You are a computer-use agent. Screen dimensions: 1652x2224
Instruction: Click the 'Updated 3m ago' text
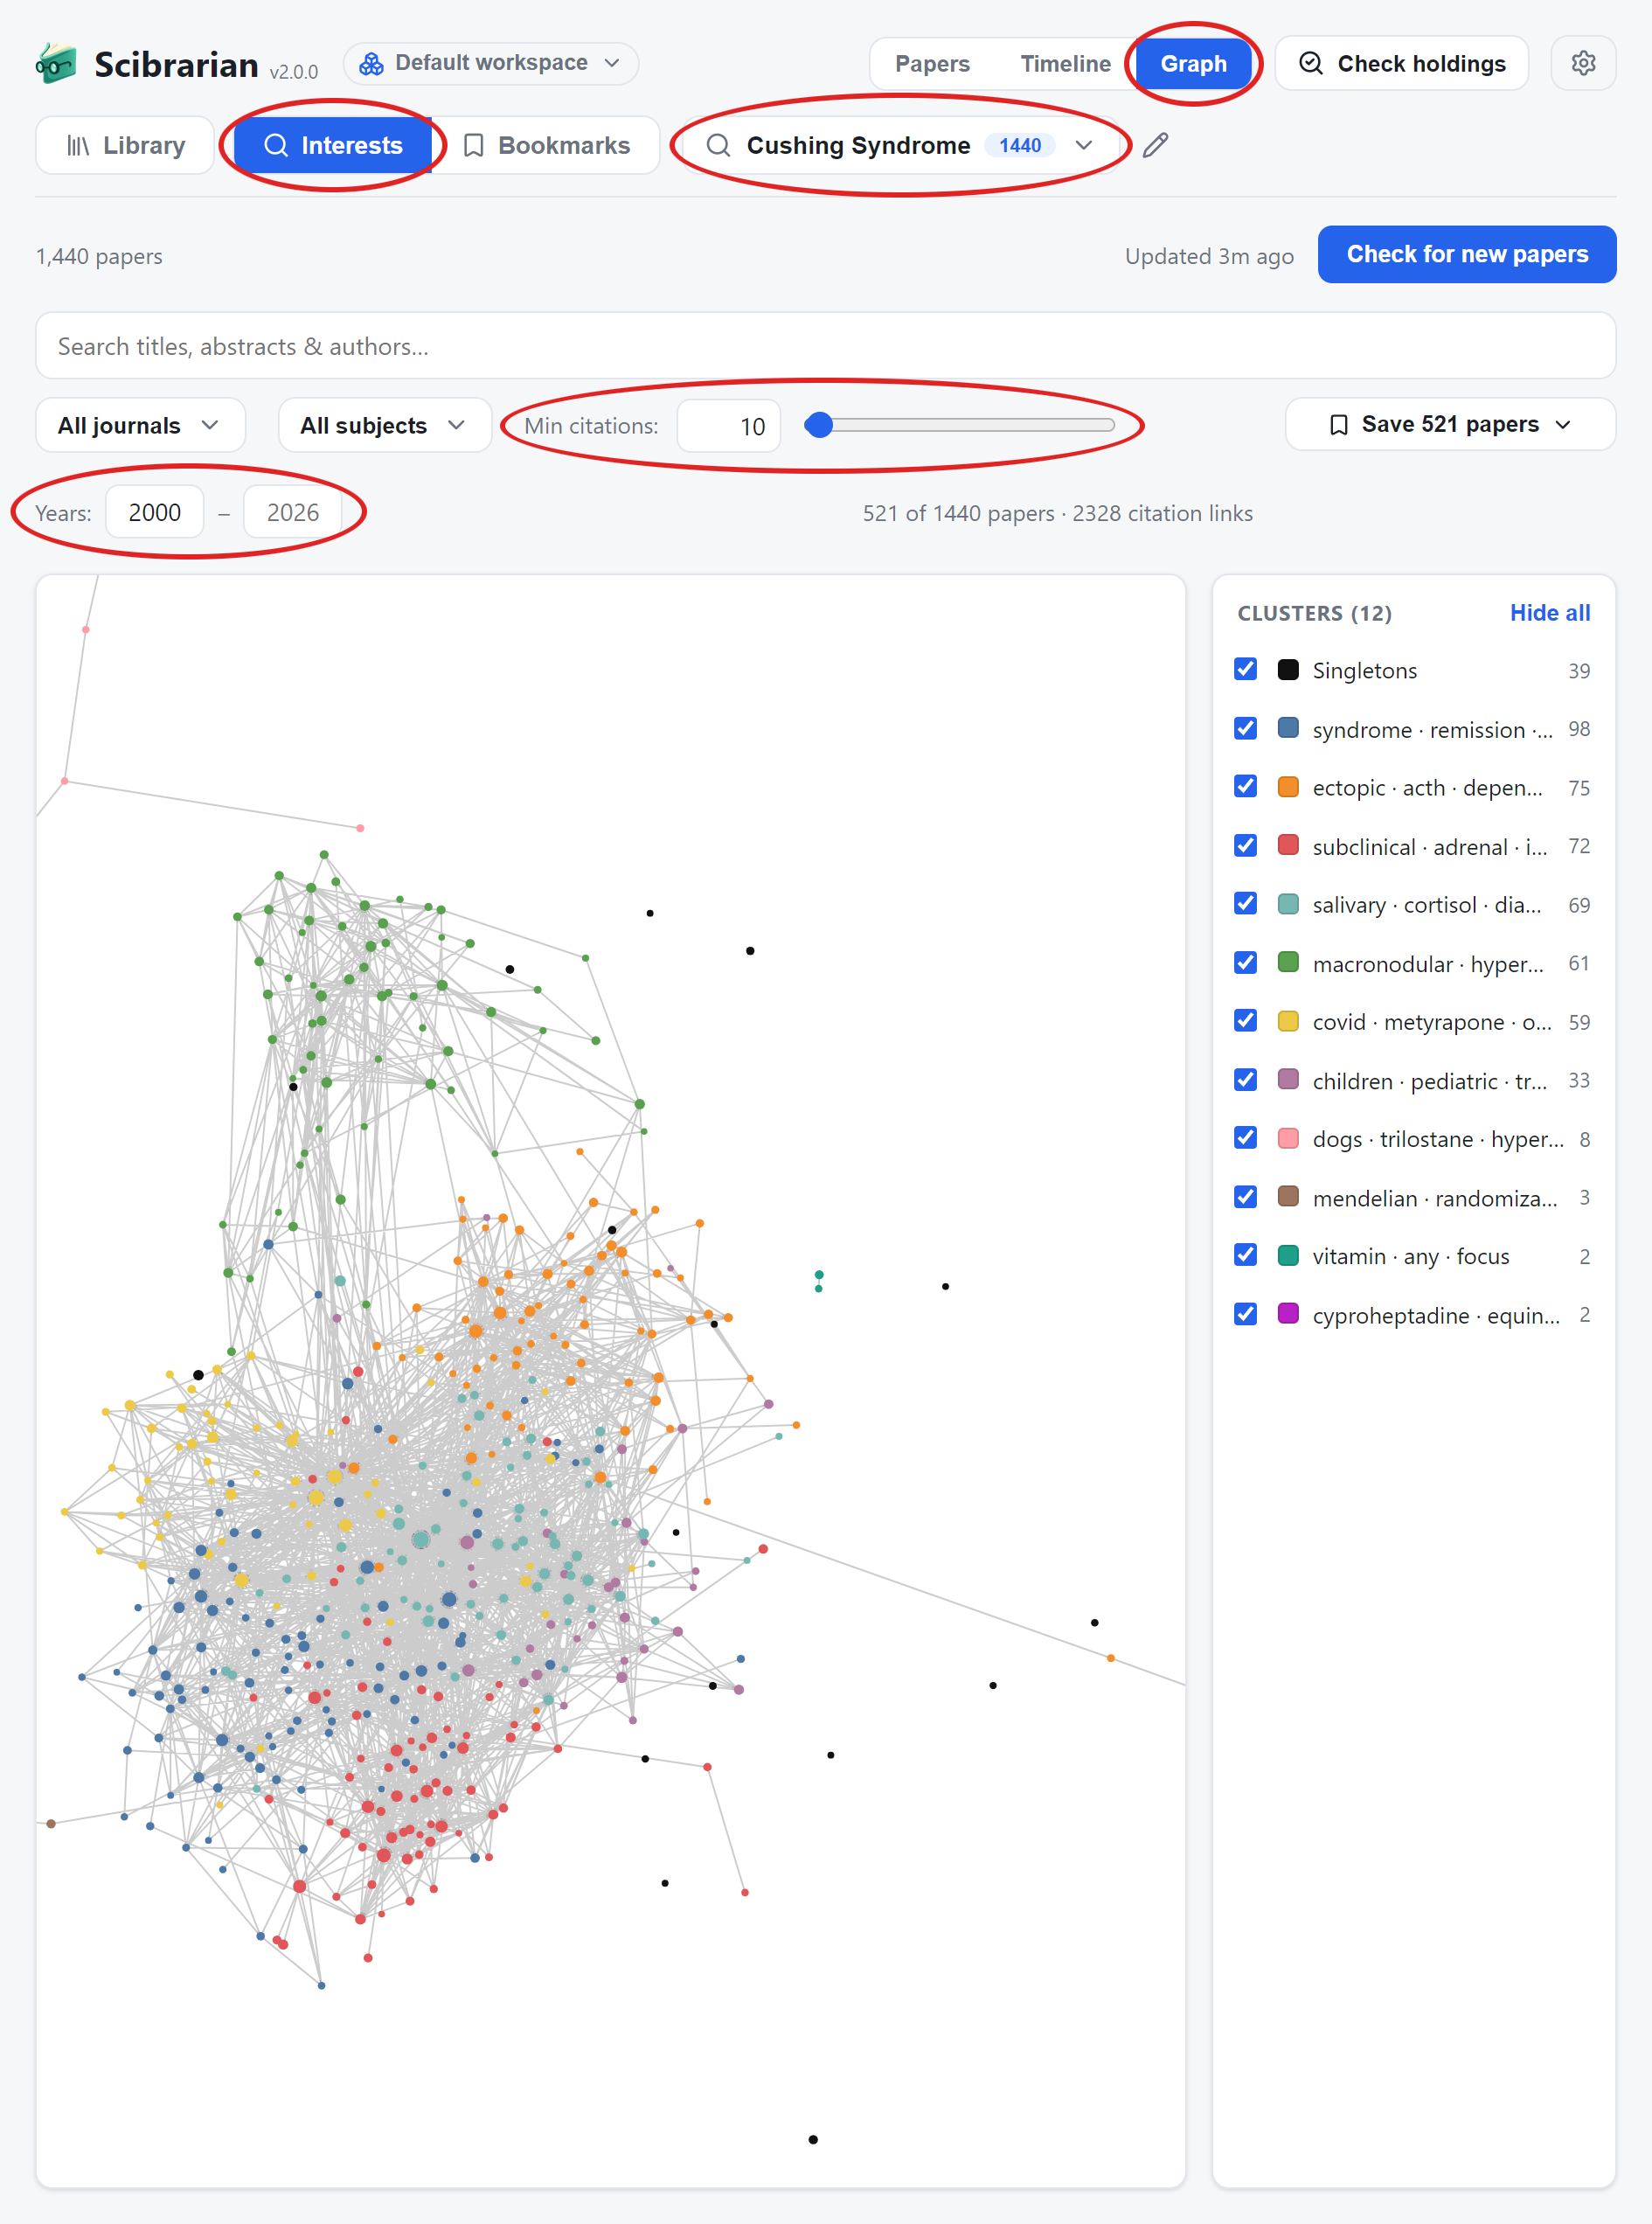1208,256
